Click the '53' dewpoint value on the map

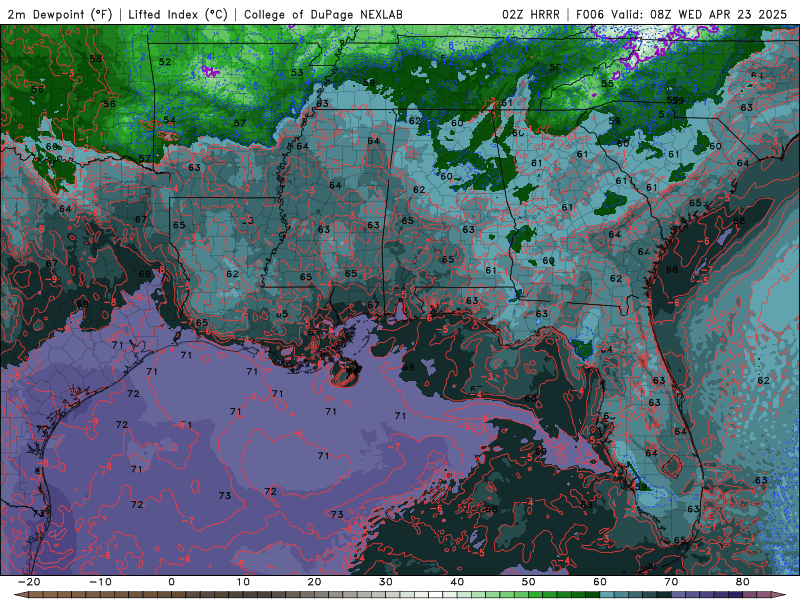coord(297,72)
